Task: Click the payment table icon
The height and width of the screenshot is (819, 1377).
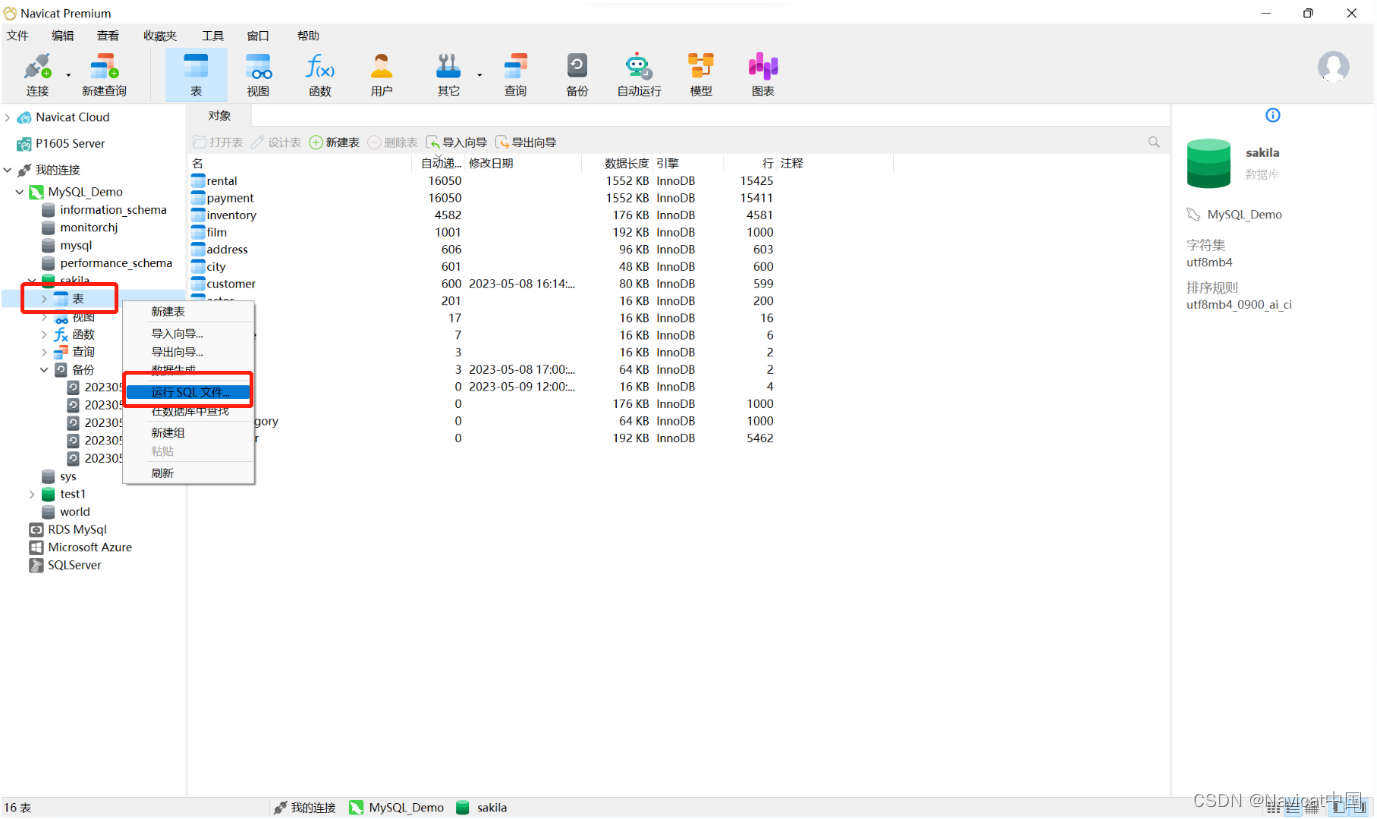Action: (x=198, y=198)
